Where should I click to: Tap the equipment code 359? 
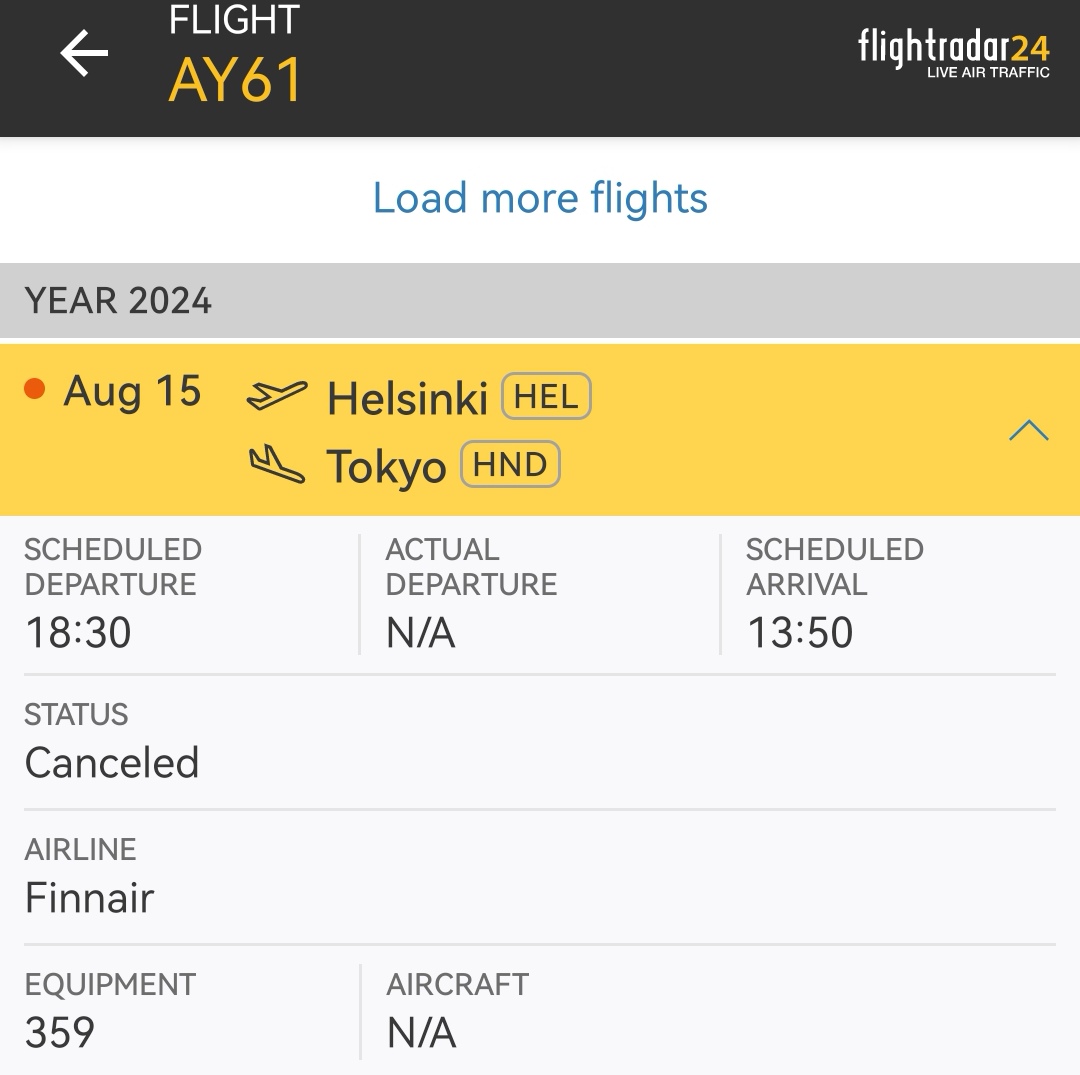pyautogui.click(x=59, y=1032)
